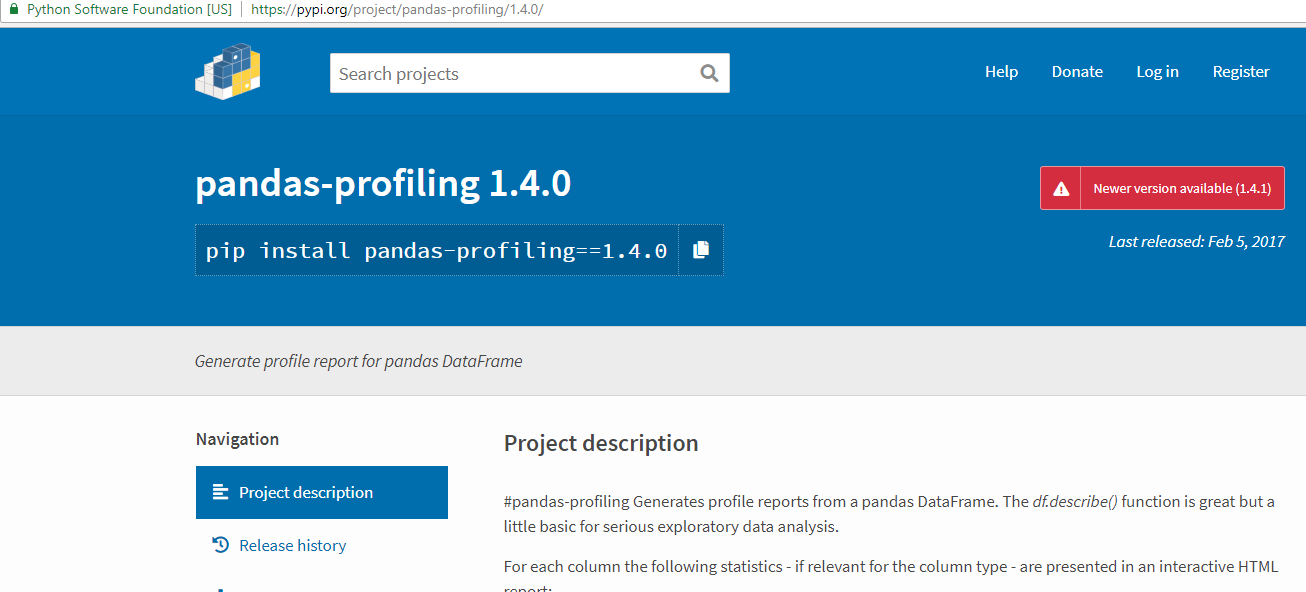Select the Project description navigation tab
The height and width of the screenshot is (592, 1306).
[322, 492]
